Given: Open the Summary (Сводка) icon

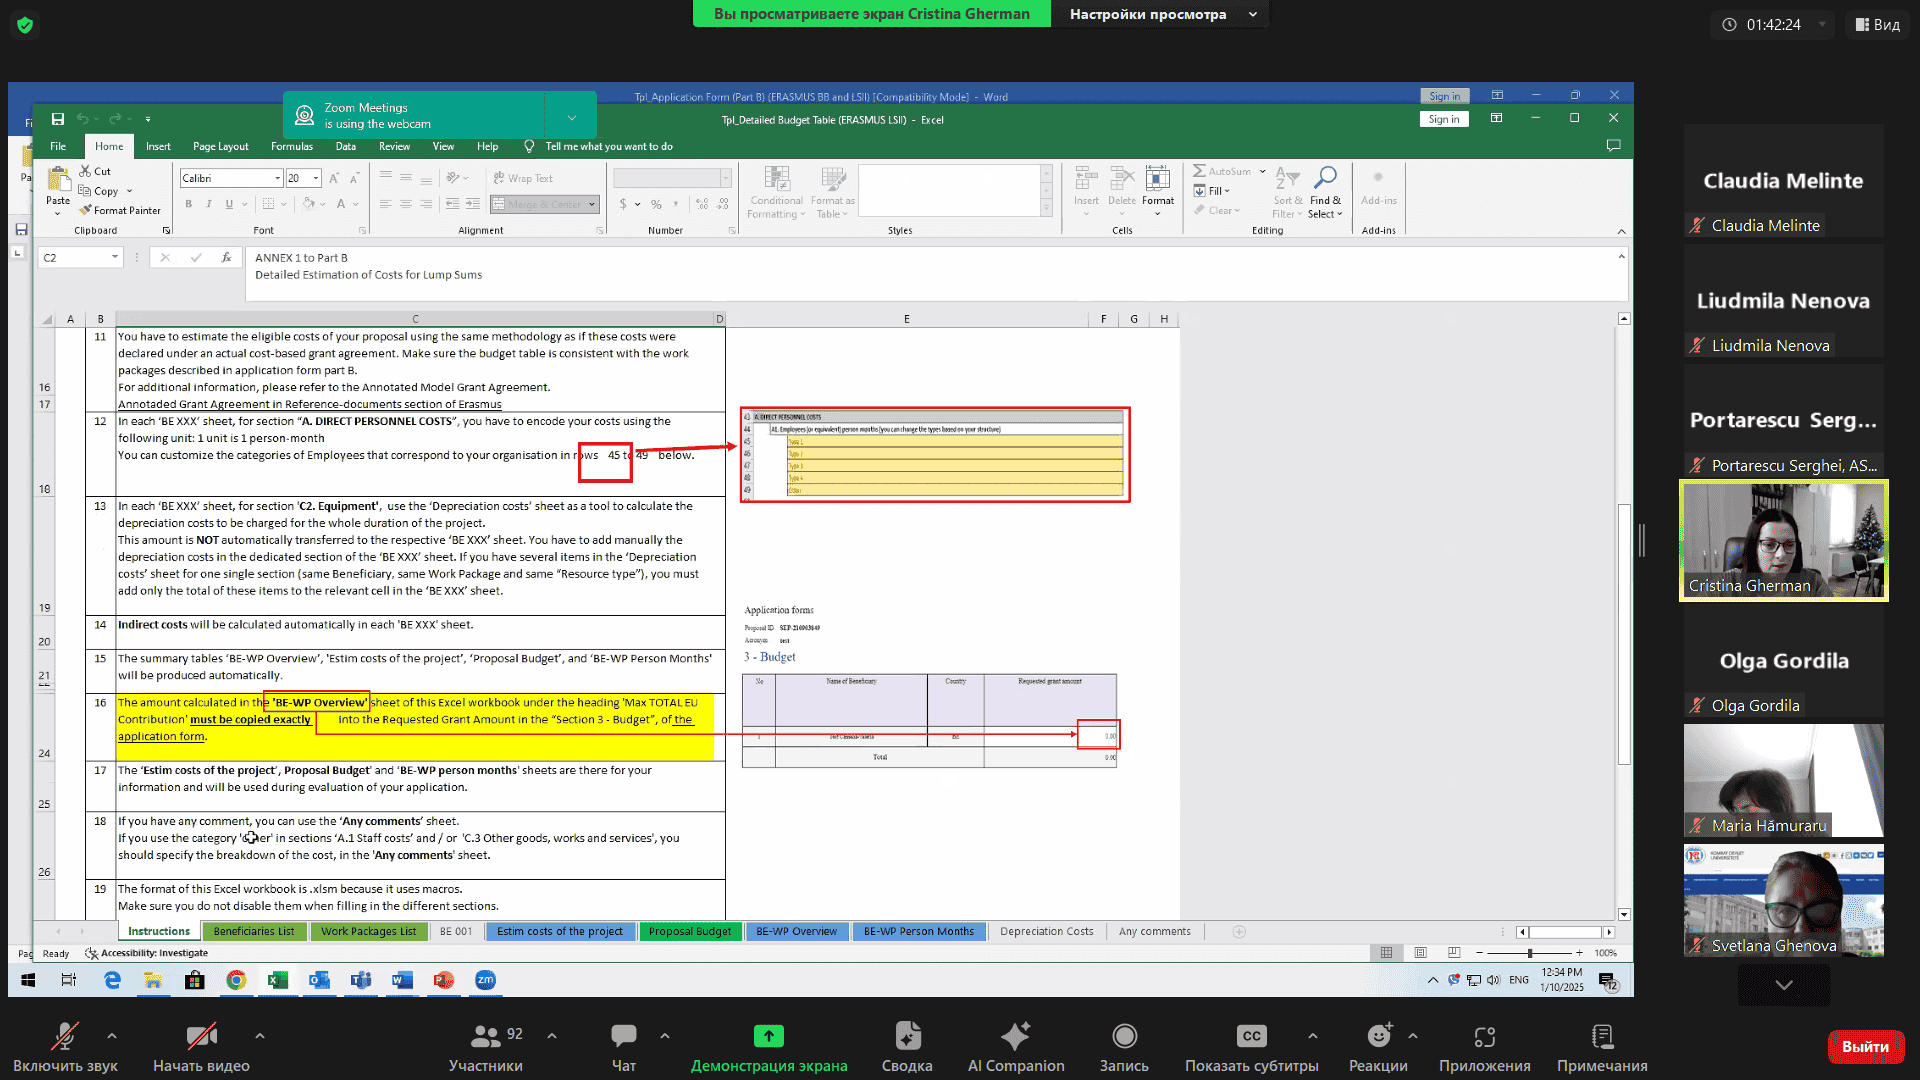Looking at the screenshot, I should (907, 1037).
